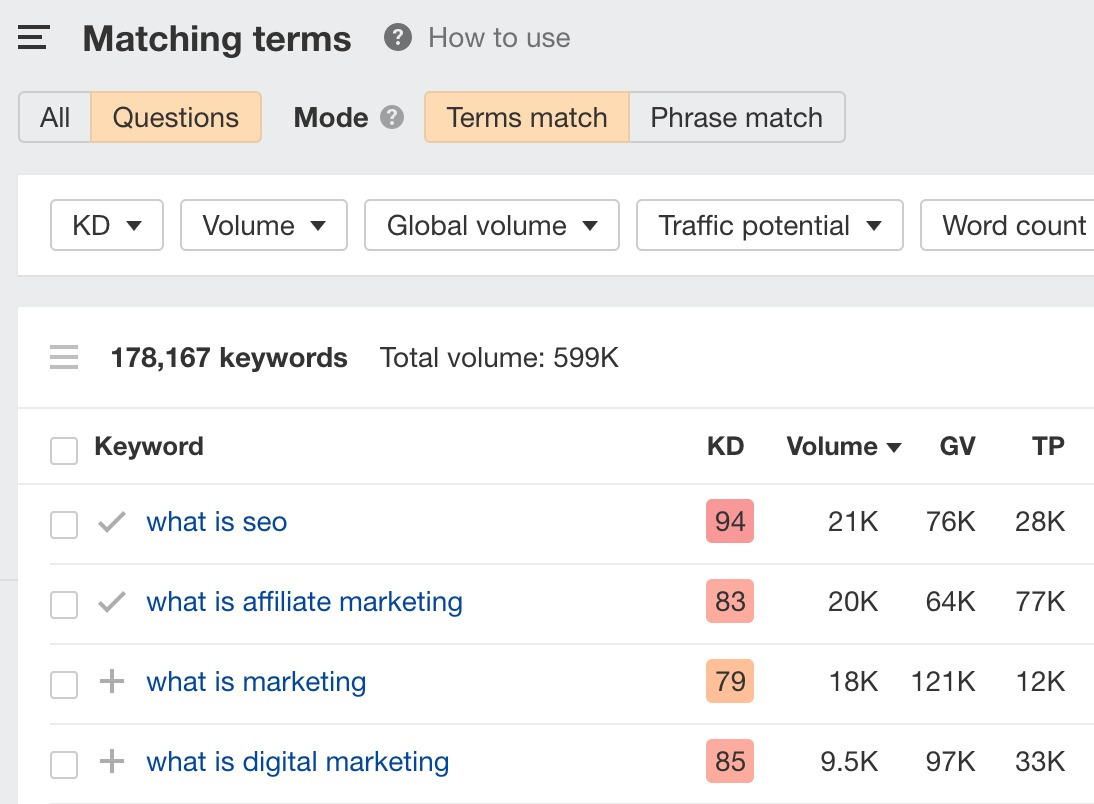Check the what is marketing row checkbox
Screen dimensions: 1094x804
click(x=64, y=684)
